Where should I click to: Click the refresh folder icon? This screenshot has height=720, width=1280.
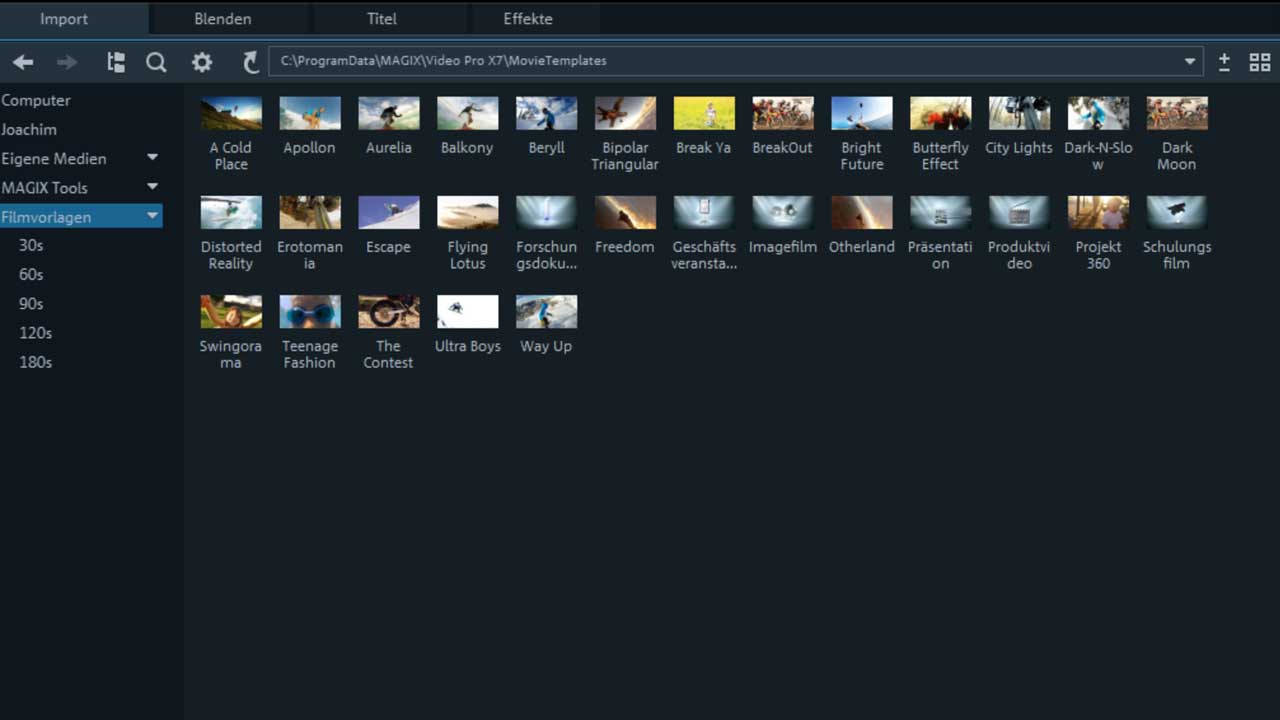[x=250, y=62]
